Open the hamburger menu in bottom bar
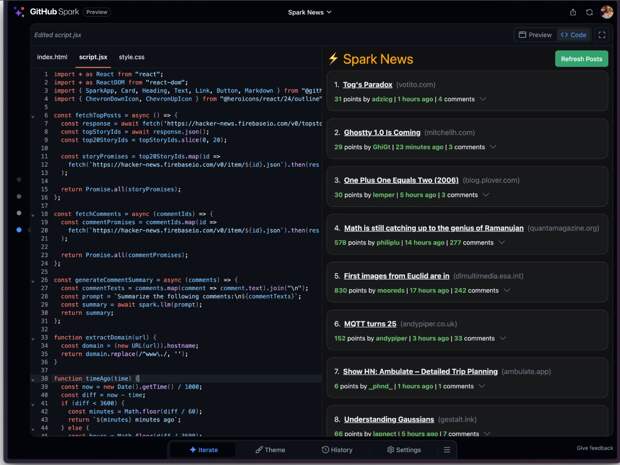620x465 pixels. click(x=447, y=450)
